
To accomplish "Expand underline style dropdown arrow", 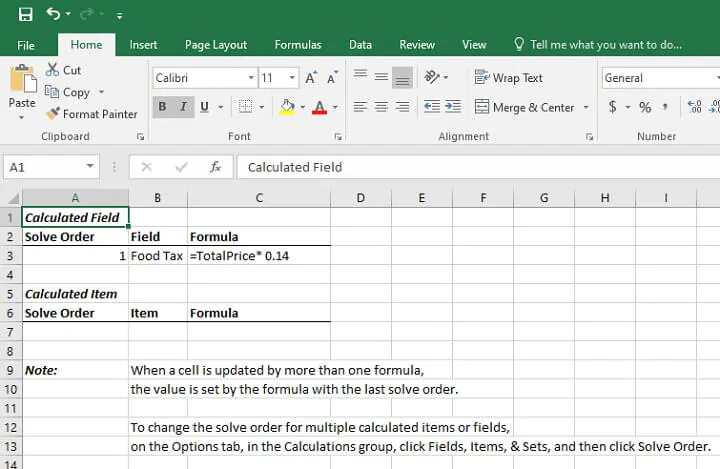I will tap(221, 107).
